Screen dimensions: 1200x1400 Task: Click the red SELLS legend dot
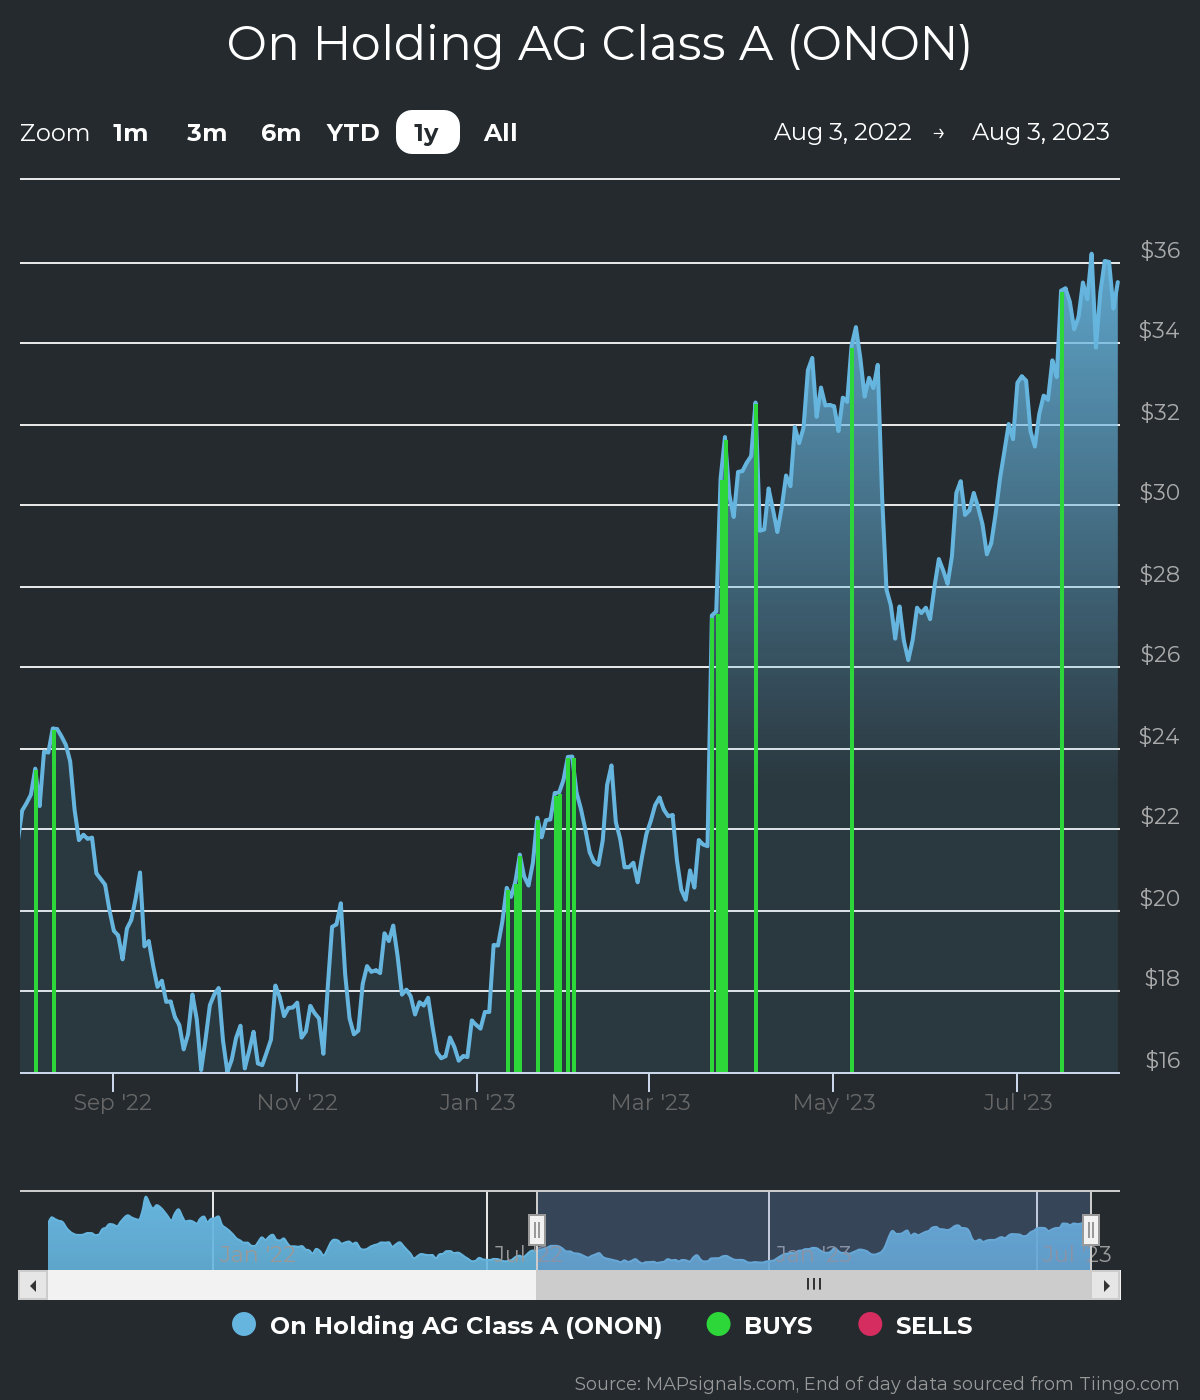click(870, 1324)
